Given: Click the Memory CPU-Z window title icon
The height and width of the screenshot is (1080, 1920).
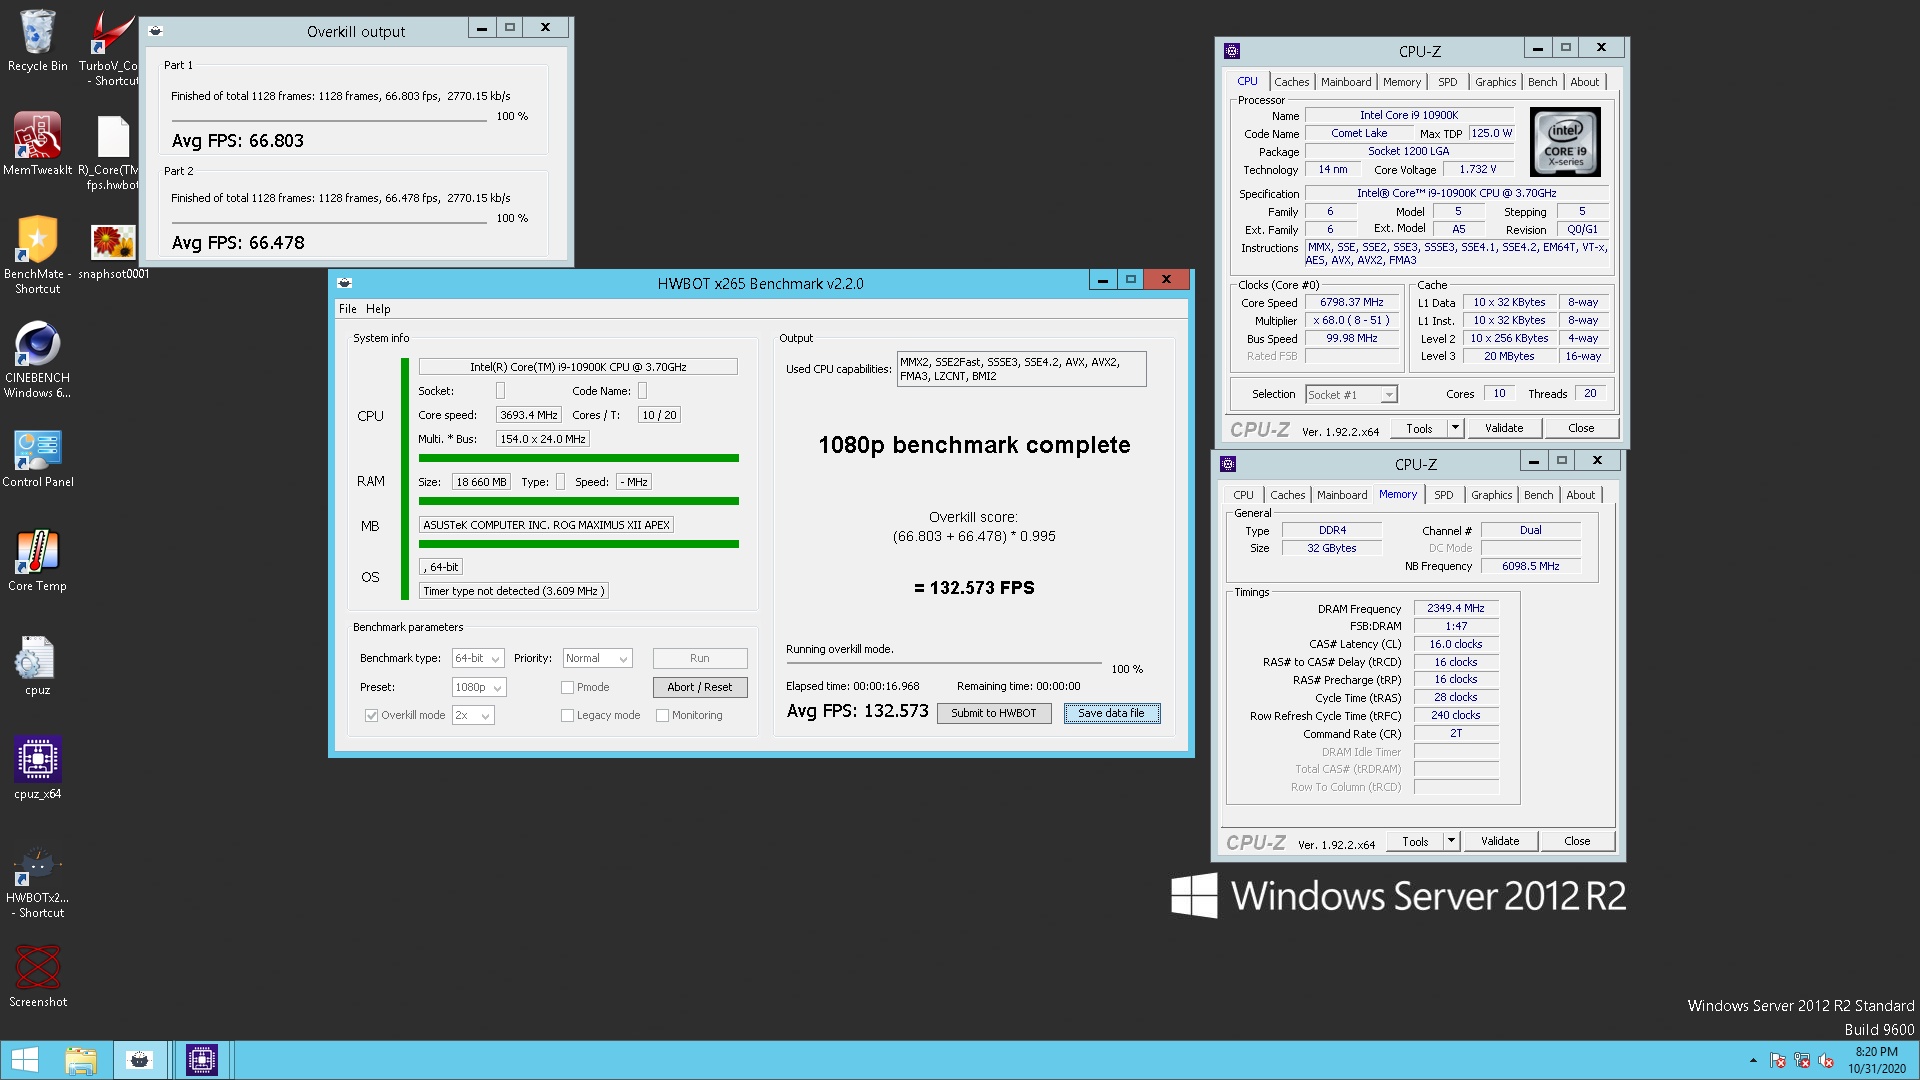Looking at the screenshot, I should point(1228,464).
